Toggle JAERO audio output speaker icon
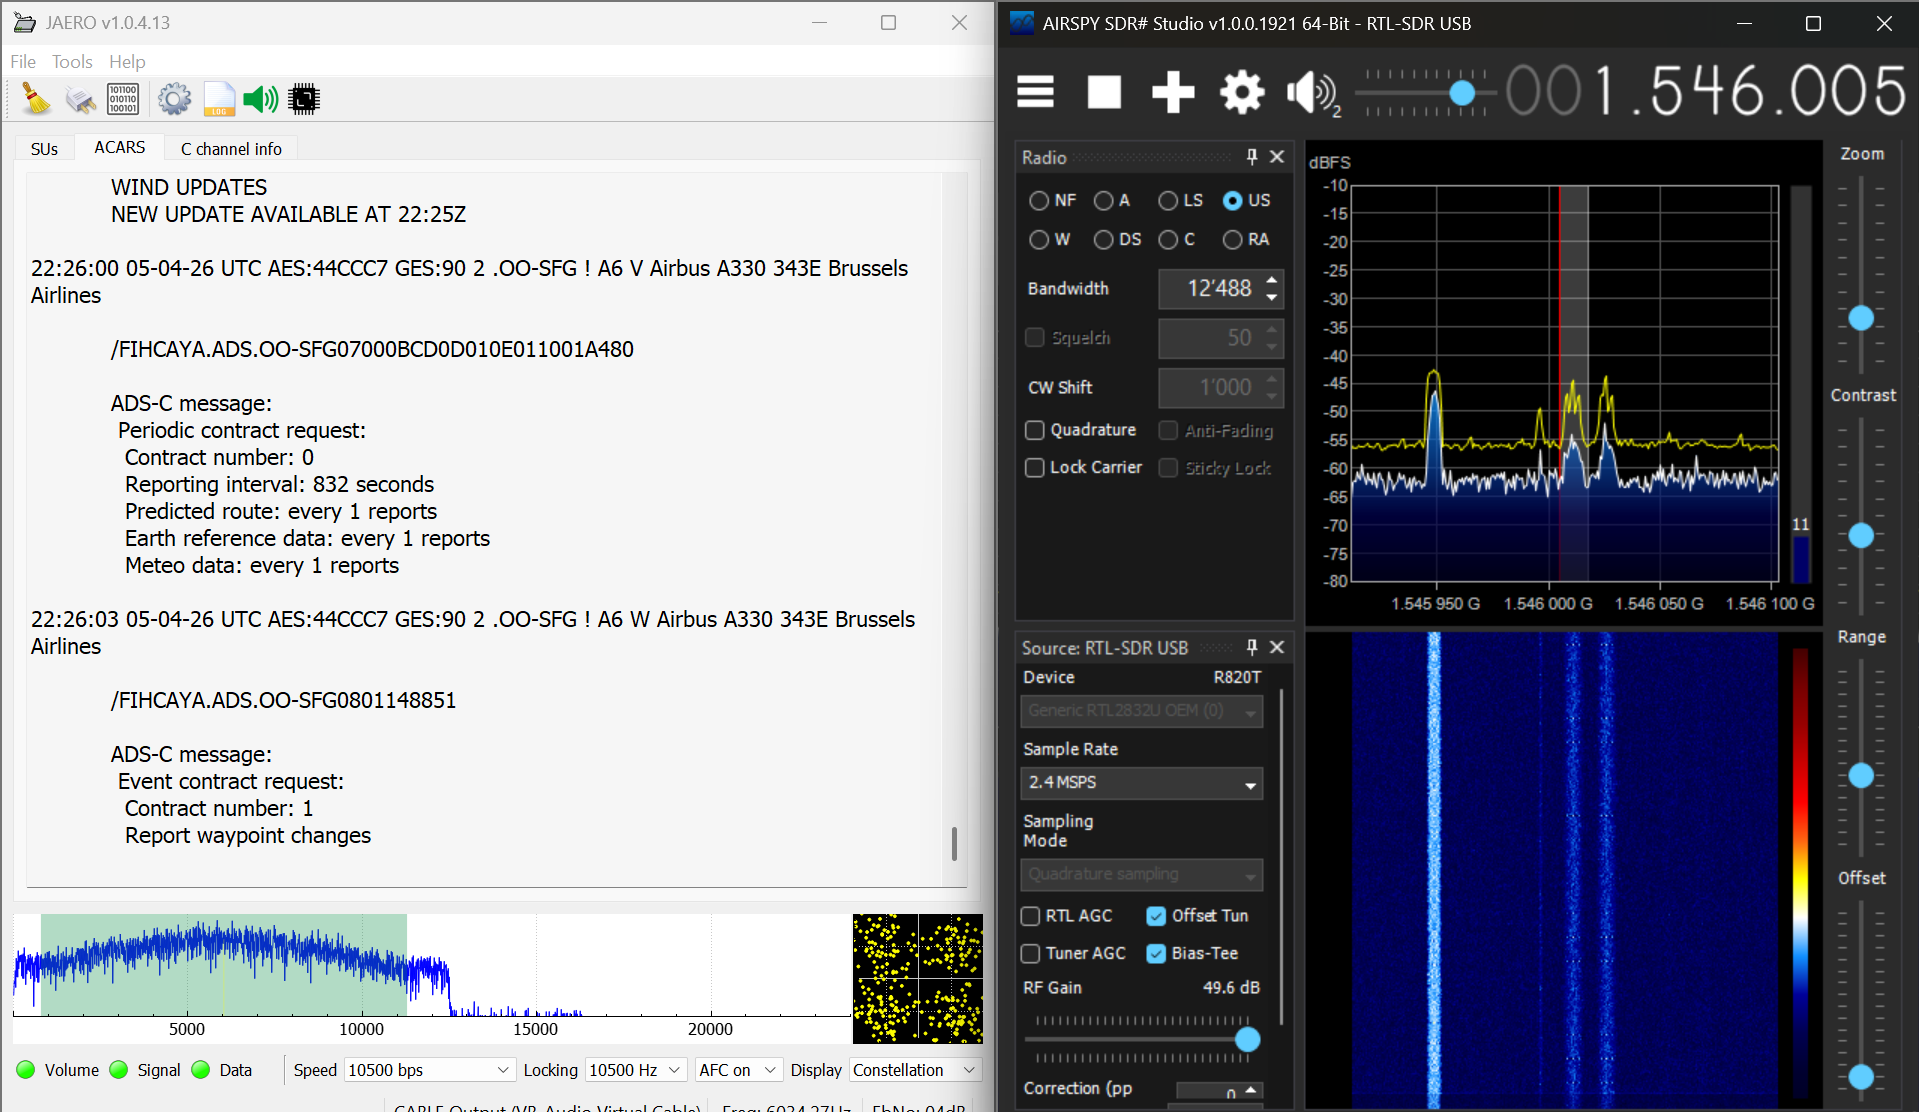The width and height of the screenshot is (1919, 1112). pos(260,99)
